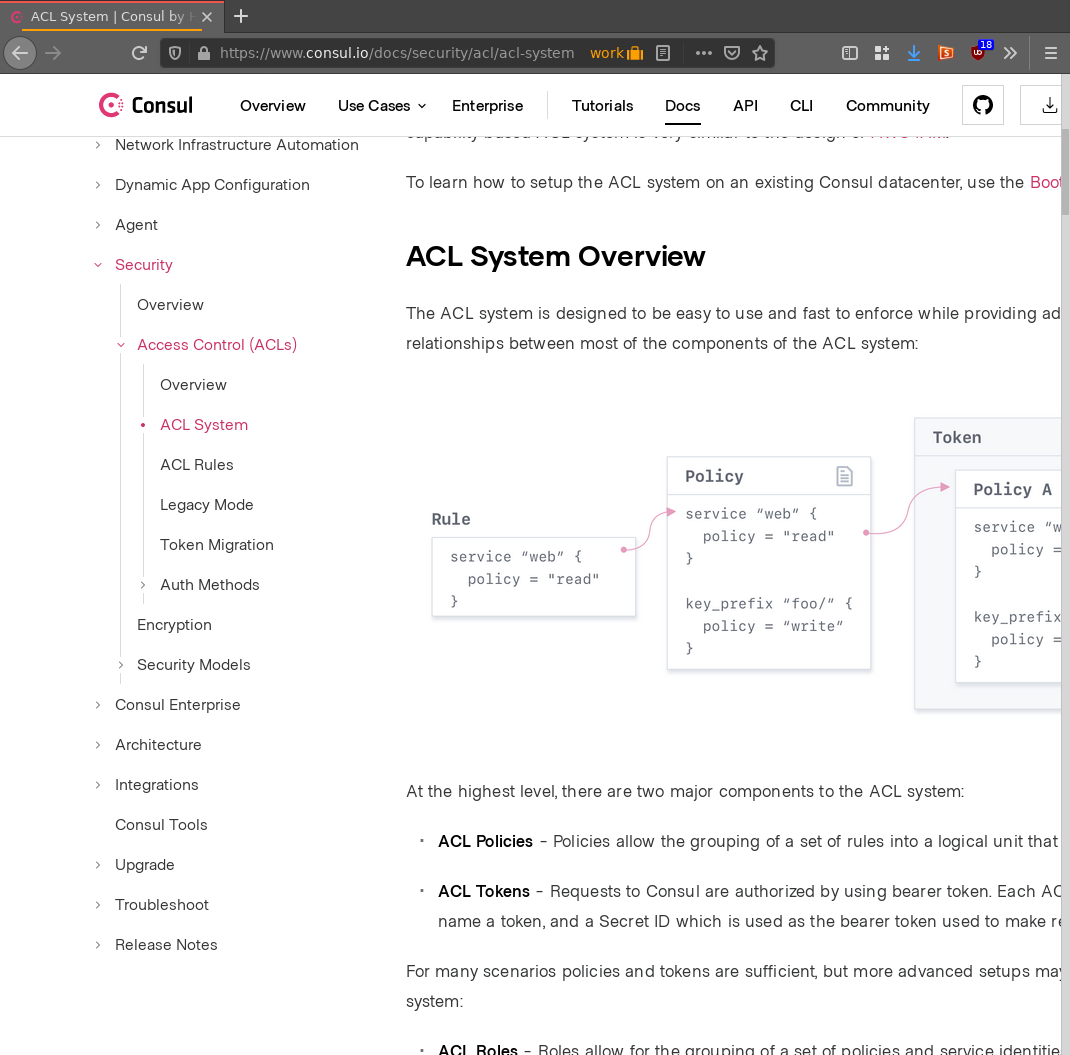Close the ACL System browser tab
Image resolution: width=1070 pixels, height=1055 pixels.
(207, 17)
